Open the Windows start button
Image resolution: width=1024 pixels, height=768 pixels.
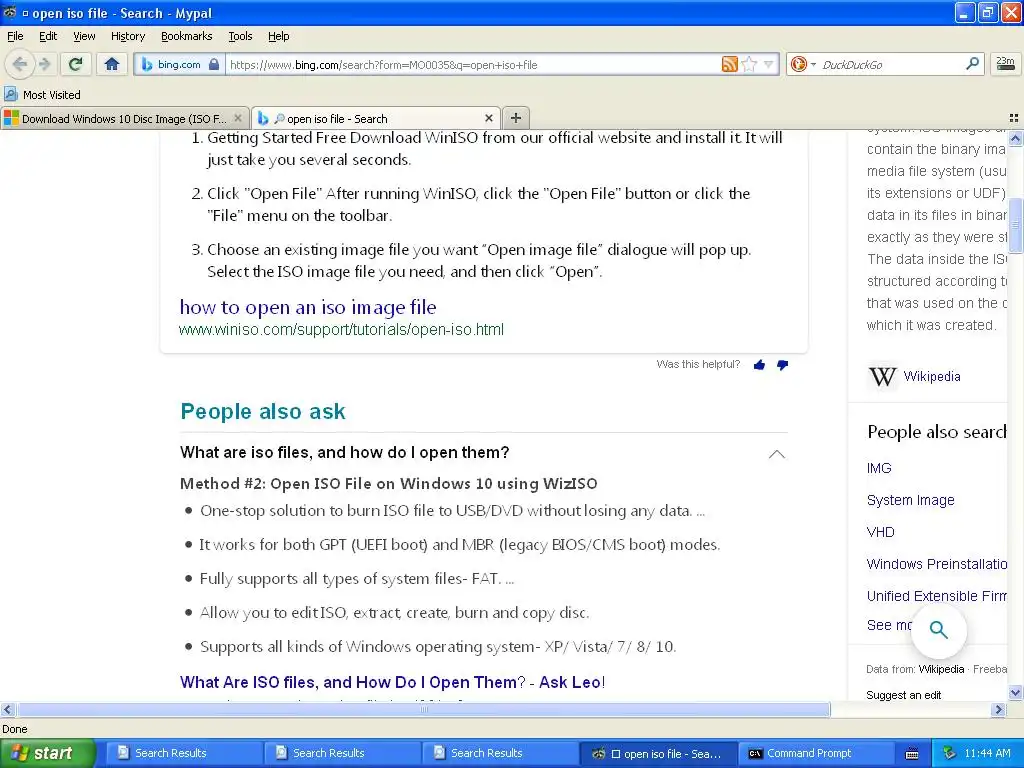[47, 753]
